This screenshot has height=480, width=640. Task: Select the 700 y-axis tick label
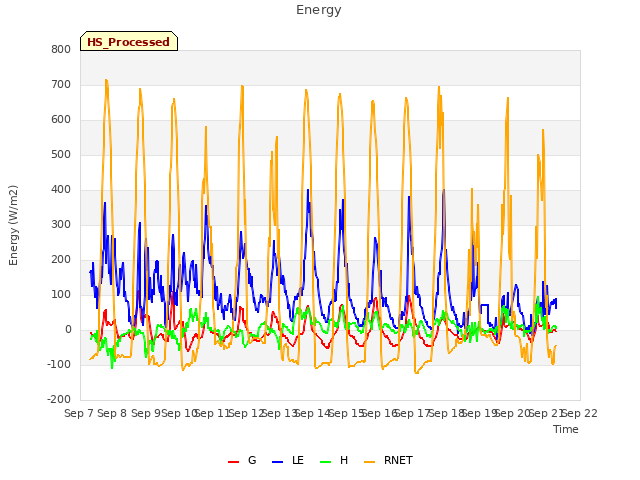(61, 84)
